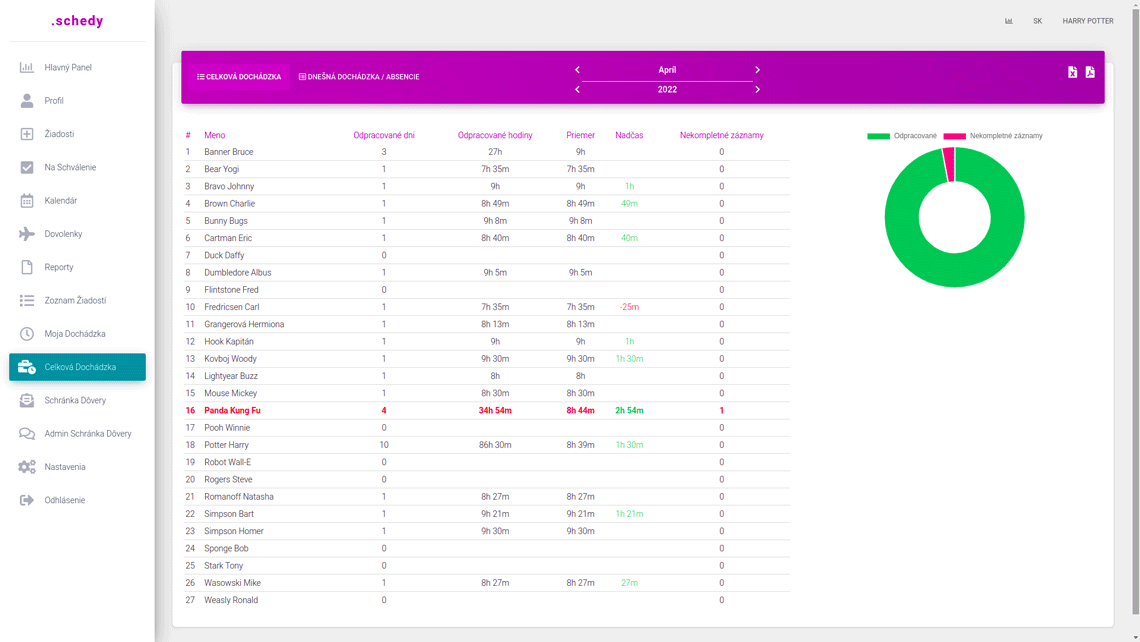Open Dovolenky via the airplane icon
This screenshot has height=642, width=1140.
pos(27,234)
